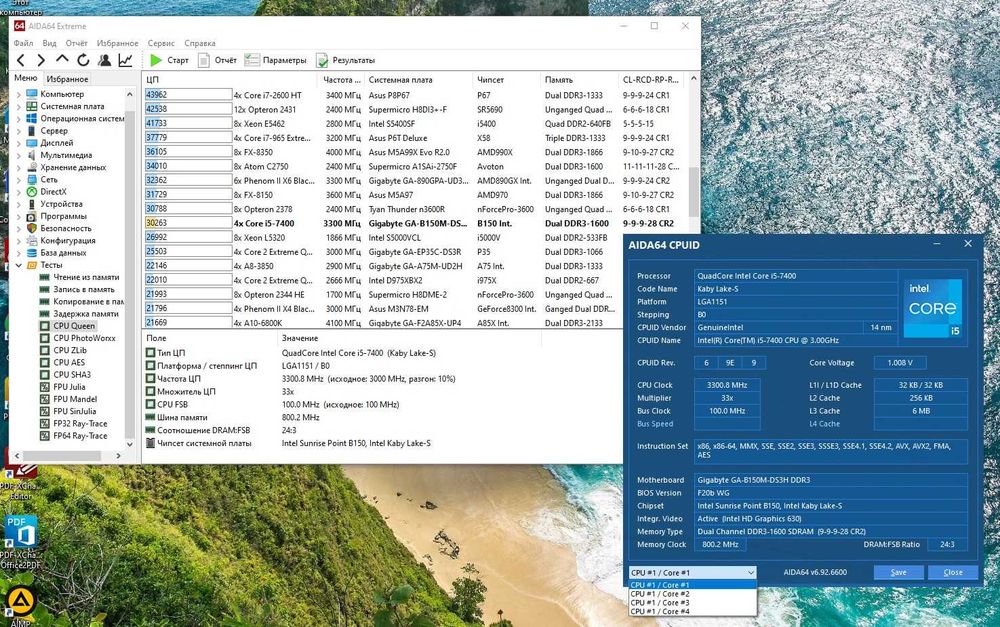Select the 4x Core i7-2600 HT result row

(413, 95)
